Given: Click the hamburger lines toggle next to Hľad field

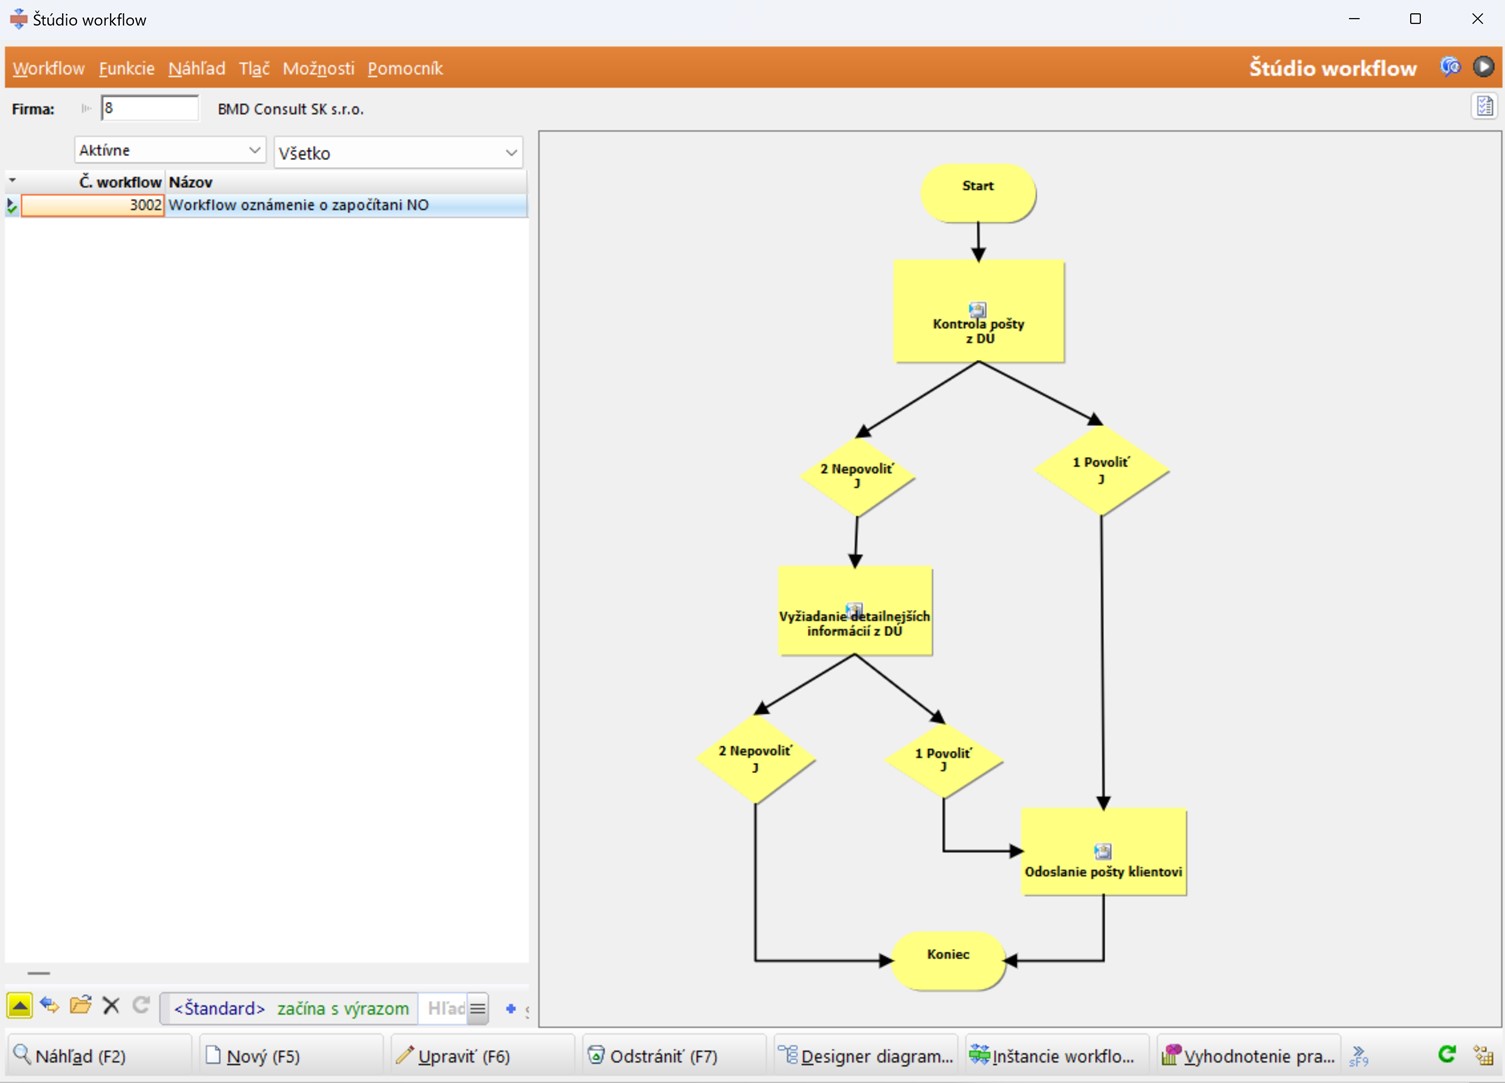Looking at the screenshot, I should pos(478,1008).
